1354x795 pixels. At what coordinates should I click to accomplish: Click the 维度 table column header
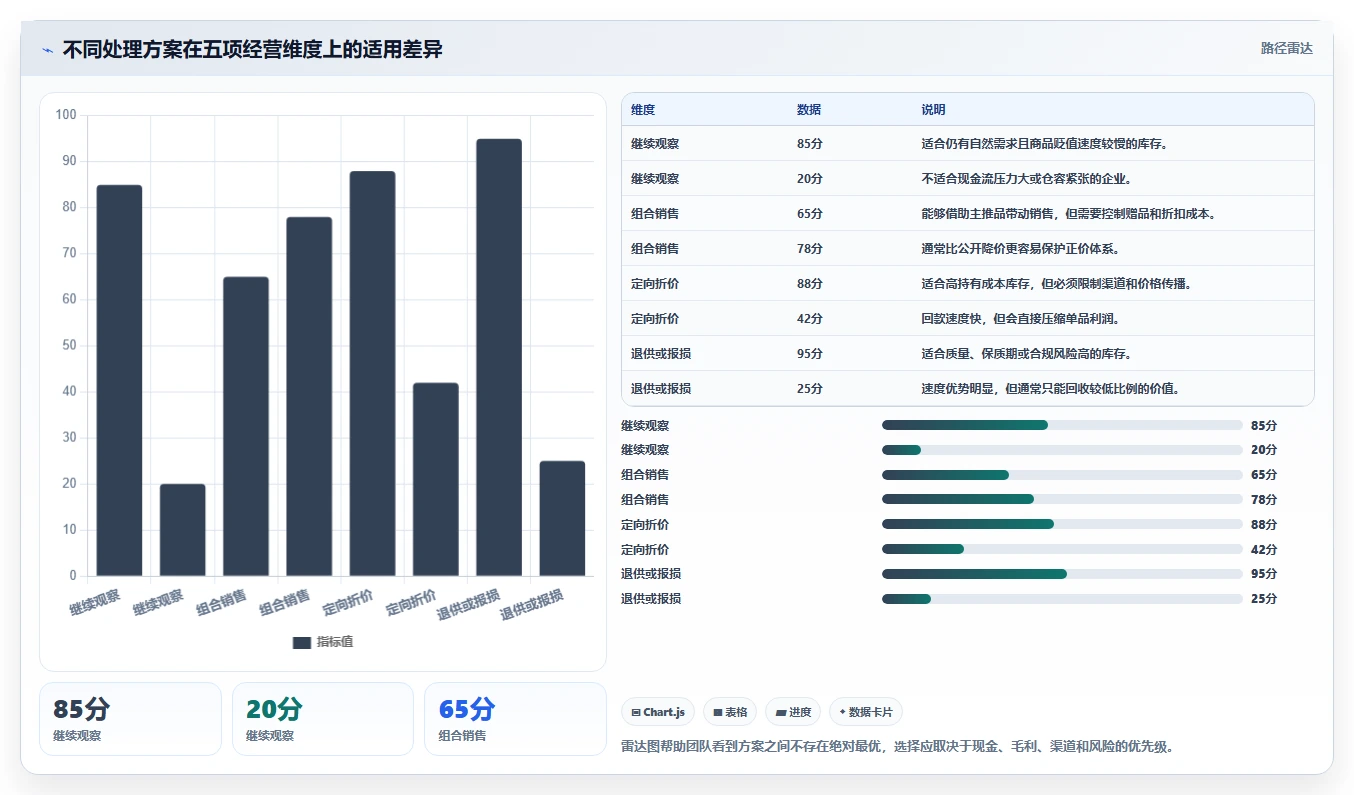click(x=643, y=110)
